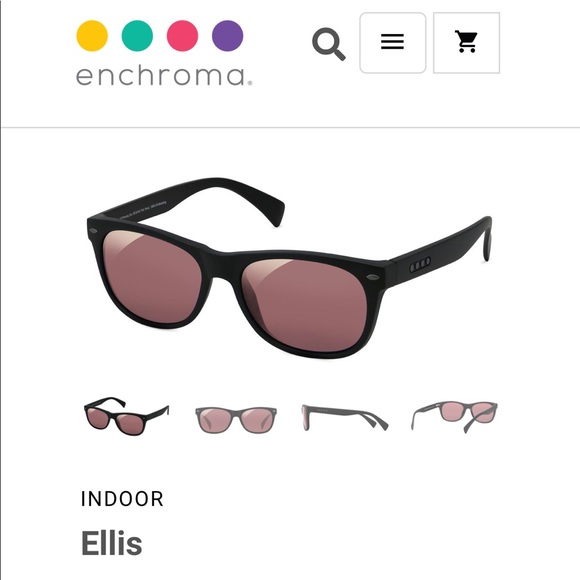
Task: Select the folded rear-view glasses thumbnail
Action: tap(454, 416)
